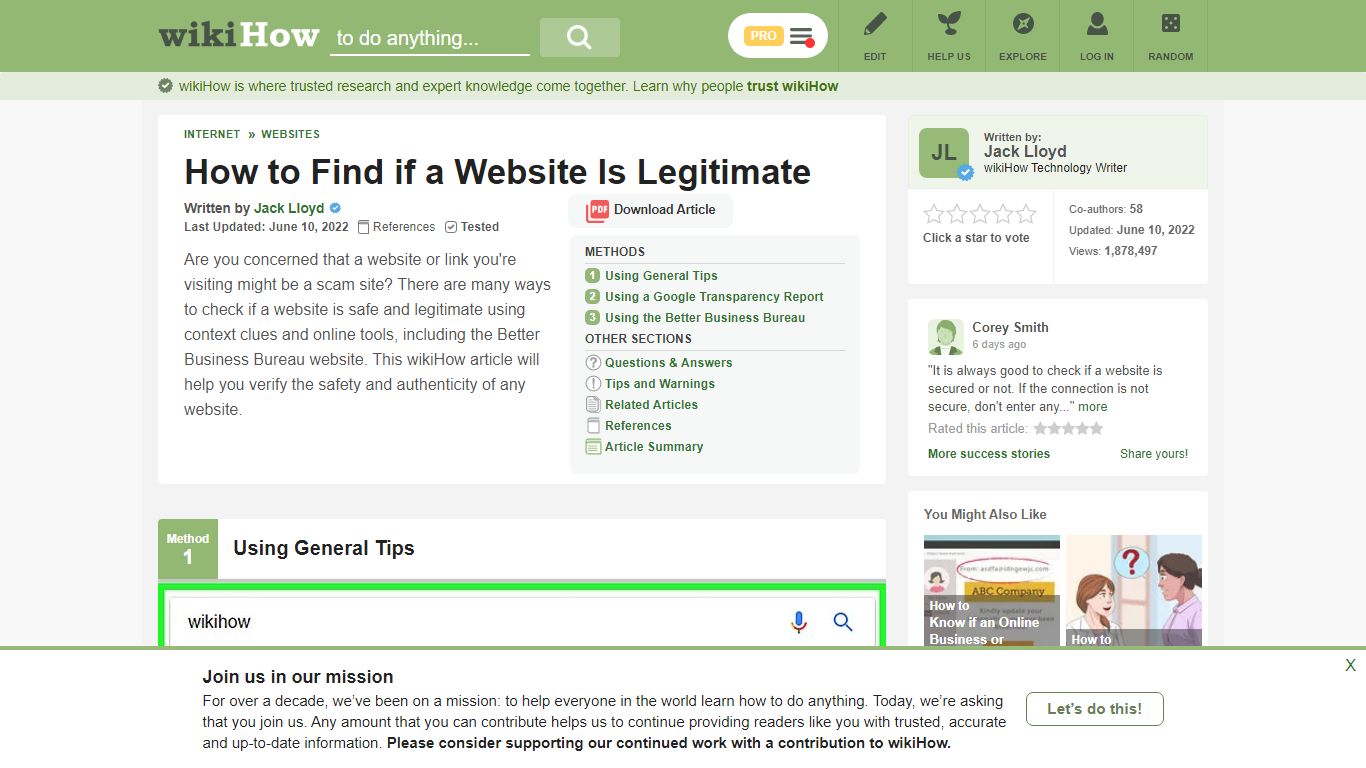The width and height of the screenshot is (1366, 768).
Task: Focus the 'to do anything...' search field
Action: click(430, 38)
